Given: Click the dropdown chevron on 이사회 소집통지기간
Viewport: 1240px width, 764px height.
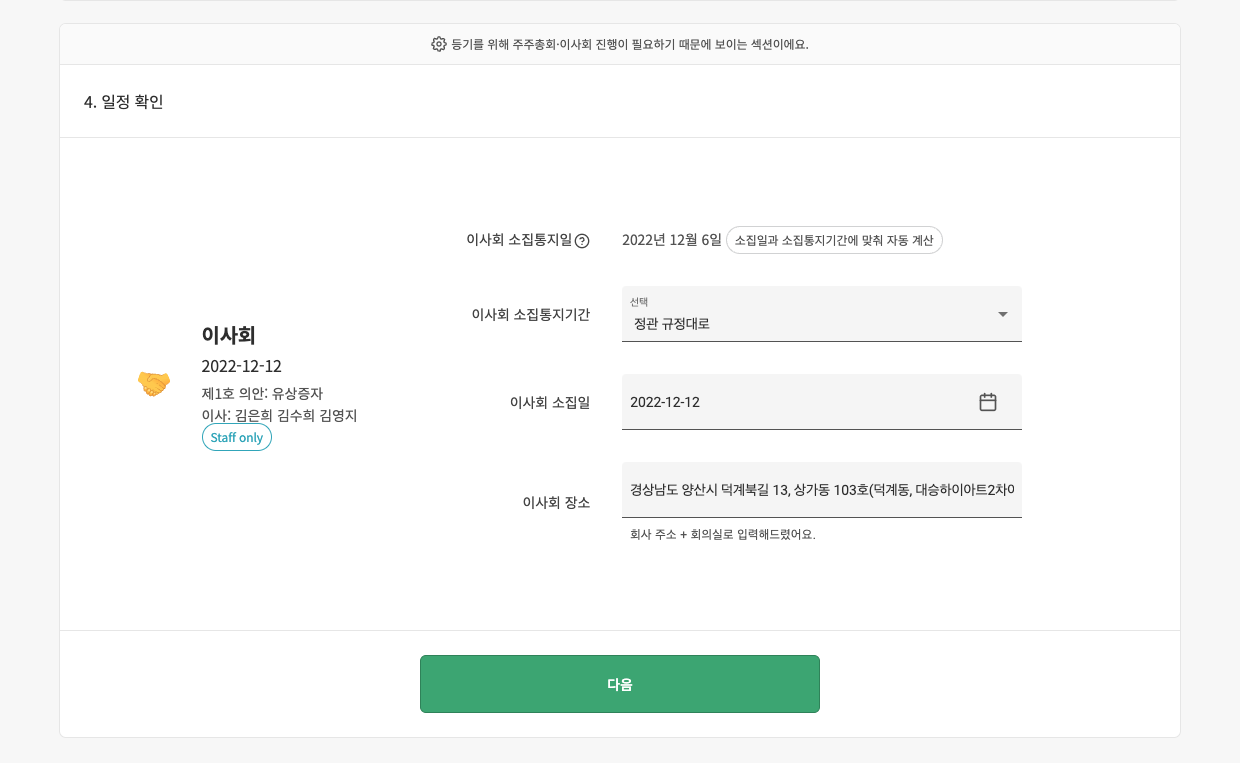Looking at the screenshot, I should [1002, 314].
